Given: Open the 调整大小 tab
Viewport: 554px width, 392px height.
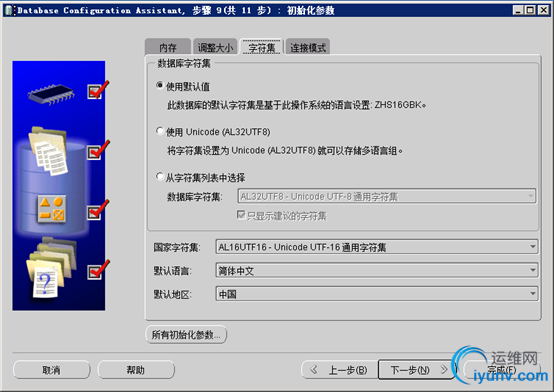Looking at the screenshot, I should 215,47.
